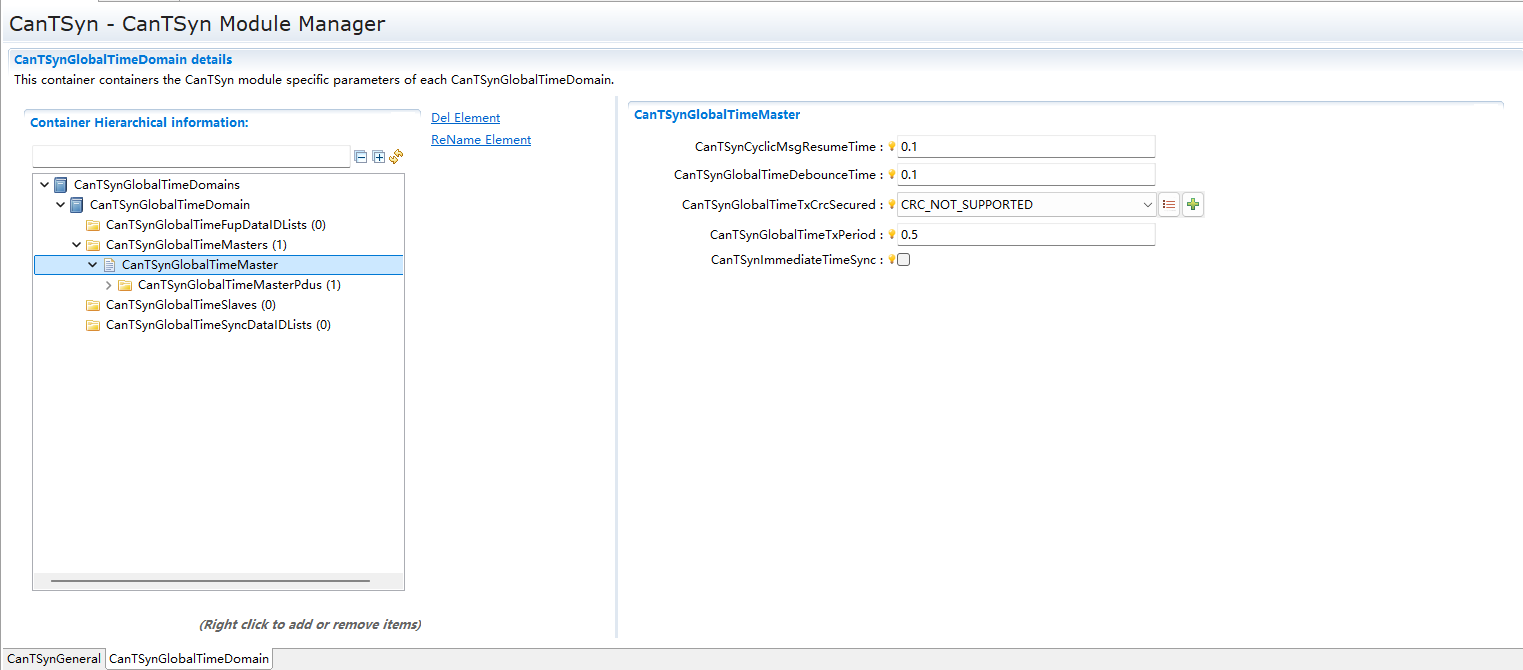Click lightbulb hint next to CanTSynCyclicMsgResumeTime
1523x670 pixels.
coord(891,147)
